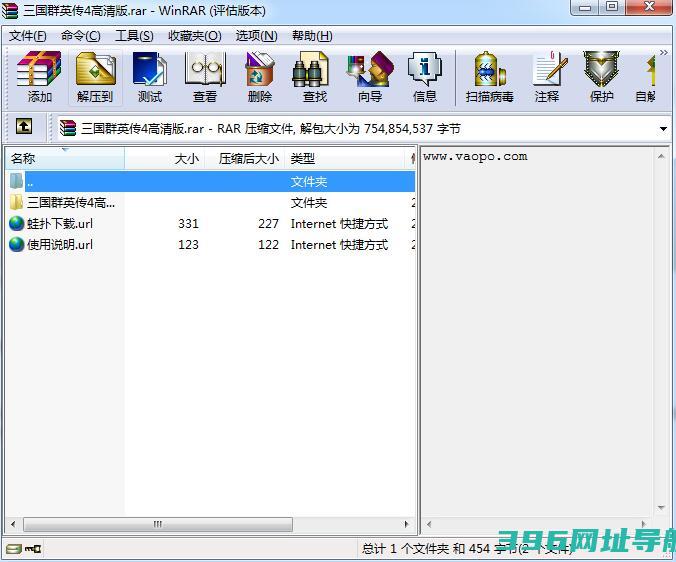This screenshot has height=562, width=676.
Task: Run the Test (测试) archive tool
Action: tap(150, 77)
